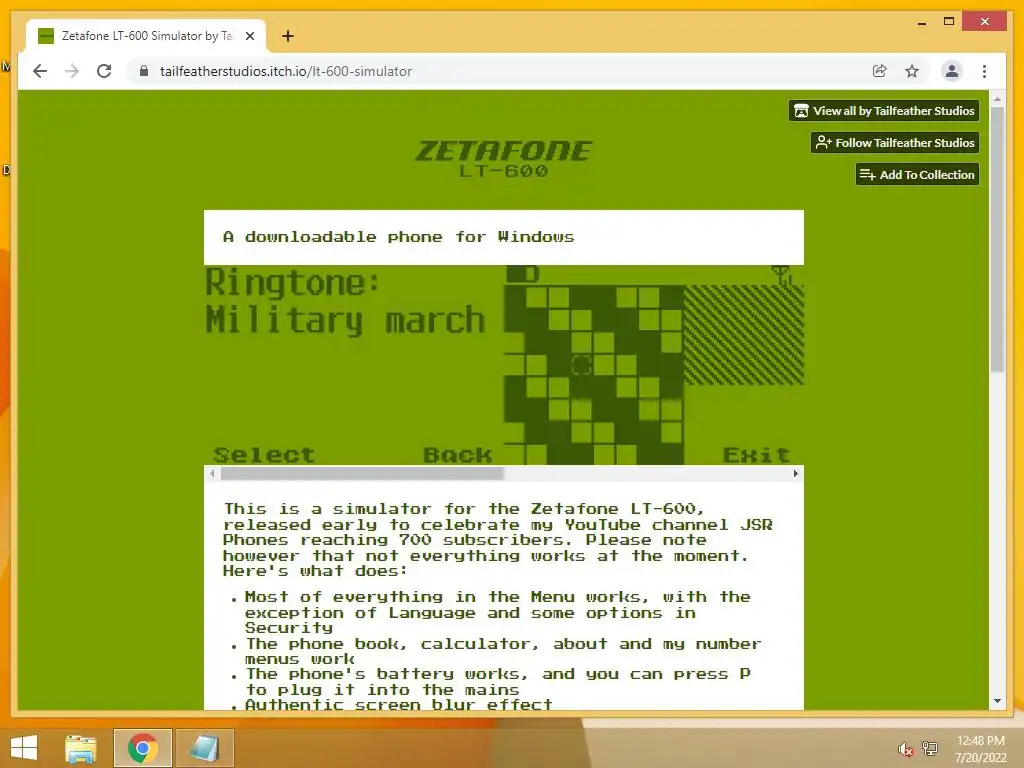Open the site security padlock info

[x=144, y=71]
